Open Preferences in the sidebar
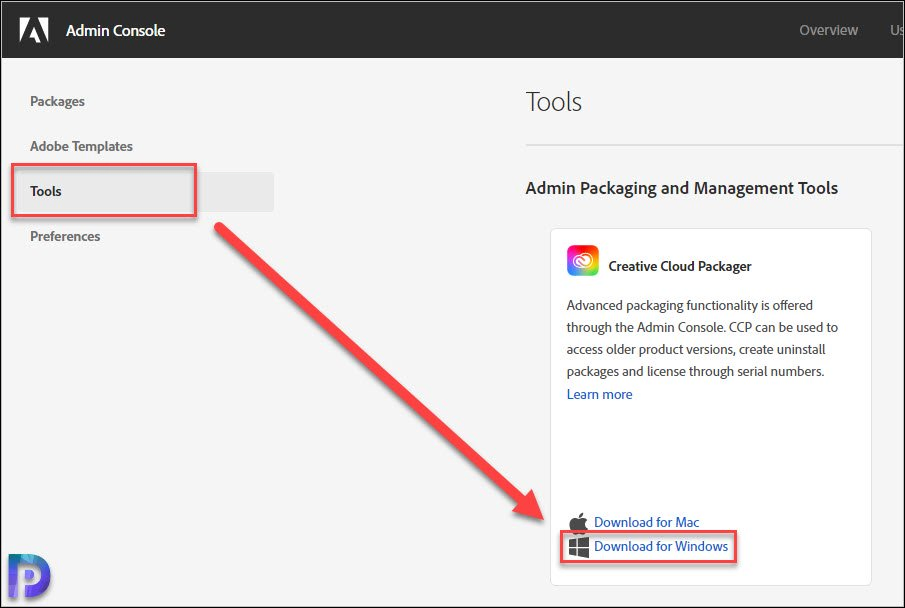The width and height of the screenshot is (905, 608). click(65, 236)
